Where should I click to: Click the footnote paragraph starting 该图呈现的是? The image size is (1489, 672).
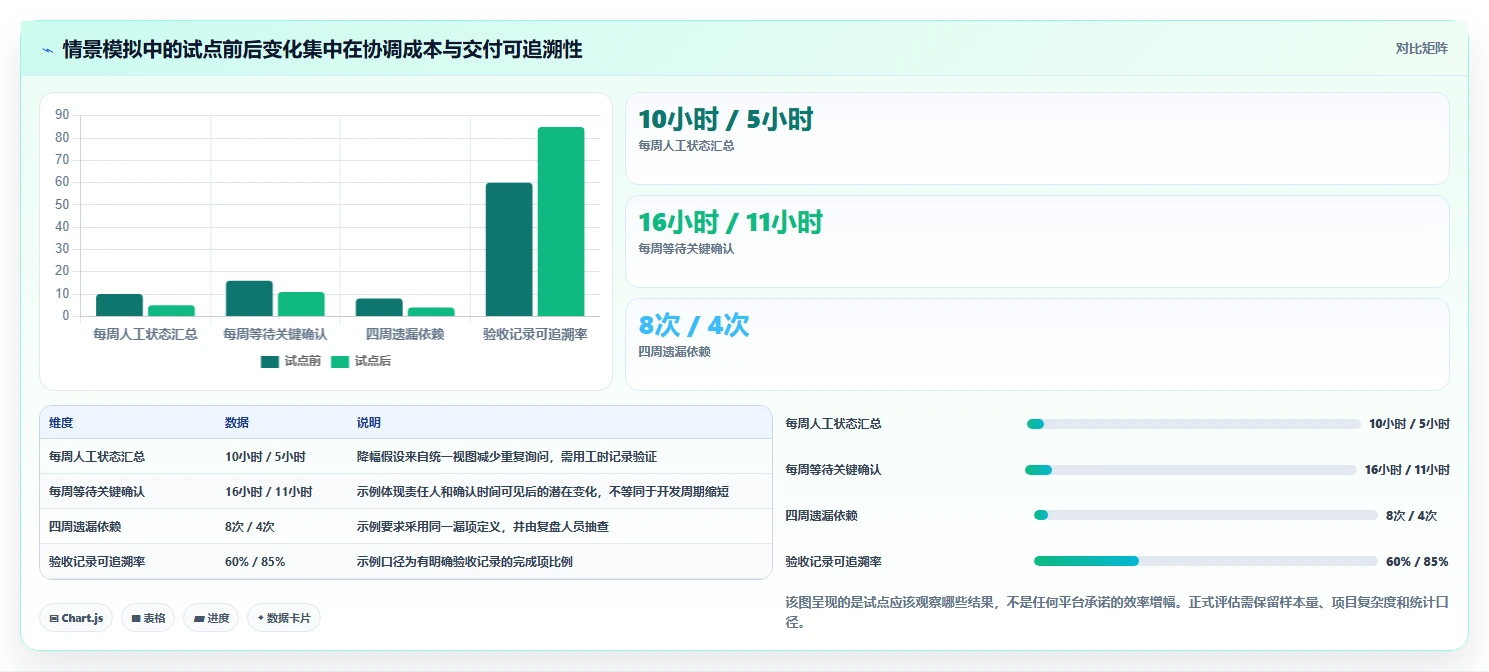pos(1117,612)
